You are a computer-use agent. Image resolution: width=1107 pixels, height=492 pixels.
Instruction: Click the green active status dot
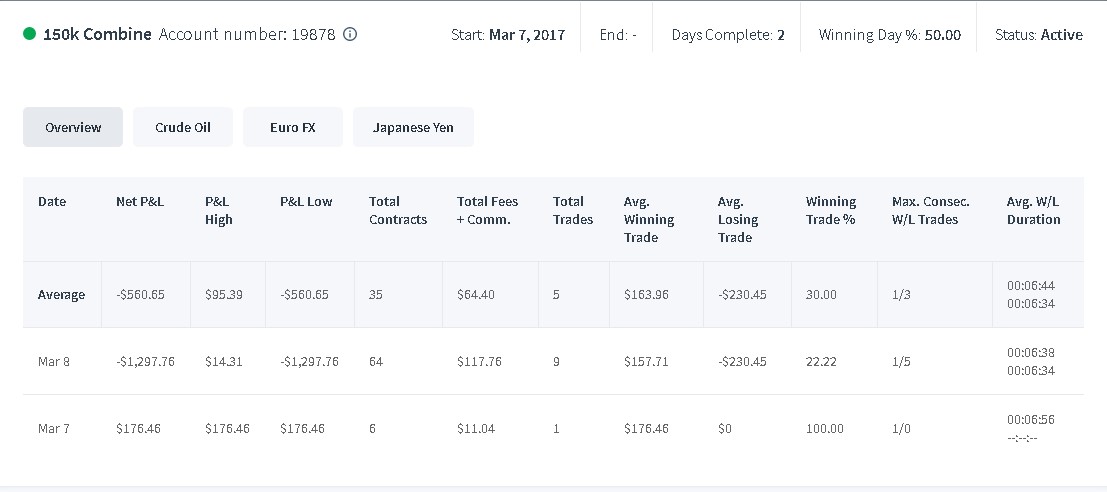pos(30,33)
